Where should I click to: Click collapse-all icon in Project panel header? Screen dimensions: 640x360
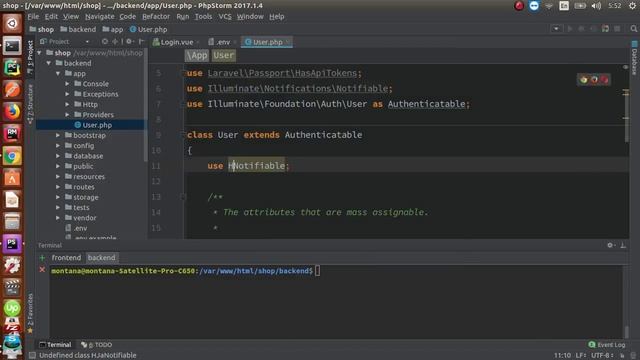(116, 41)
